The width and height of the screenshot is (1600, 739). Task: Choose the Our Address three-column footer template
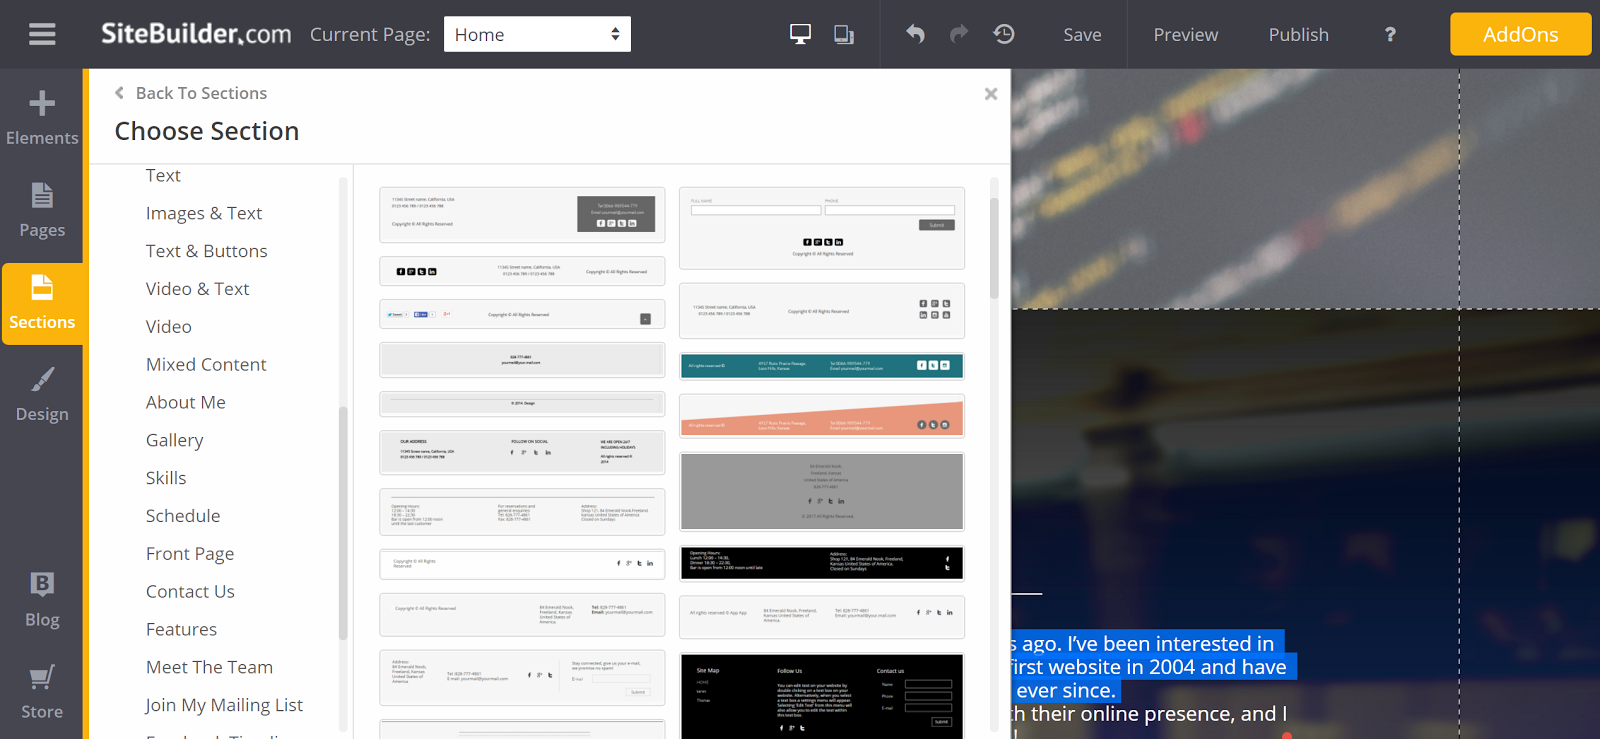pyautogui.click(x=522, y=453)
